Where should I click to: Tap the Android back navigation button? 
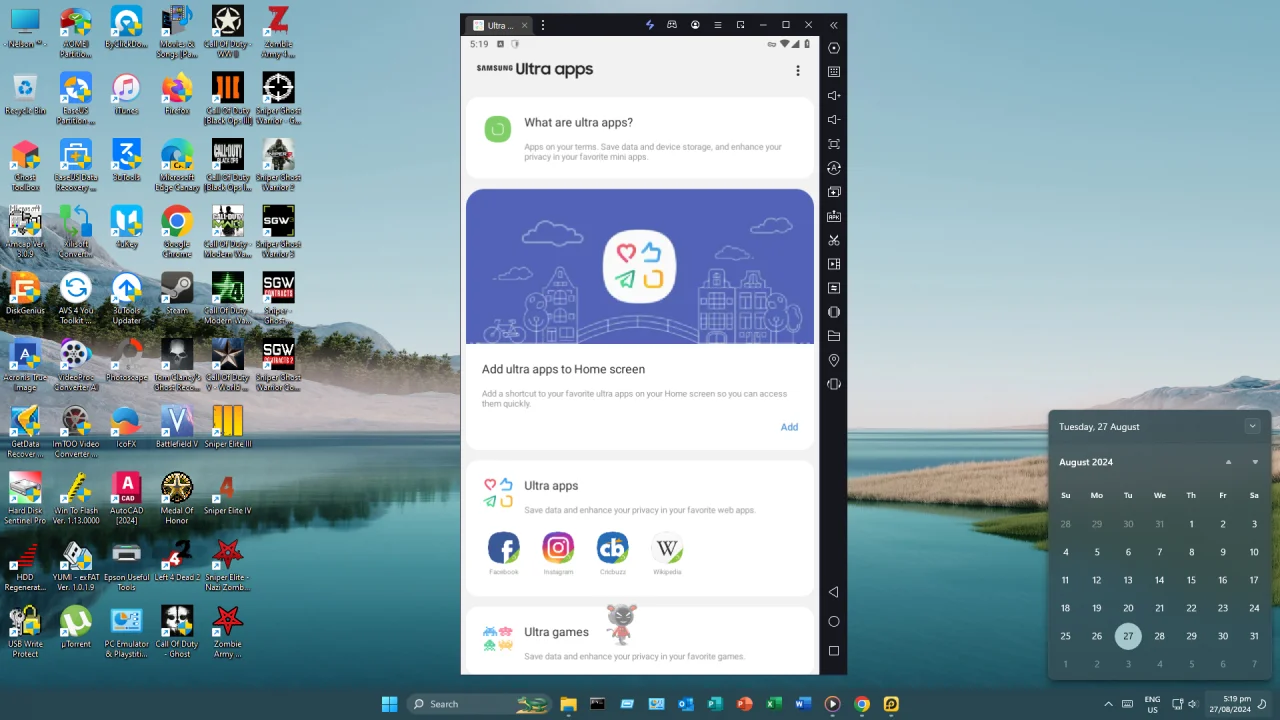[834, 592]
